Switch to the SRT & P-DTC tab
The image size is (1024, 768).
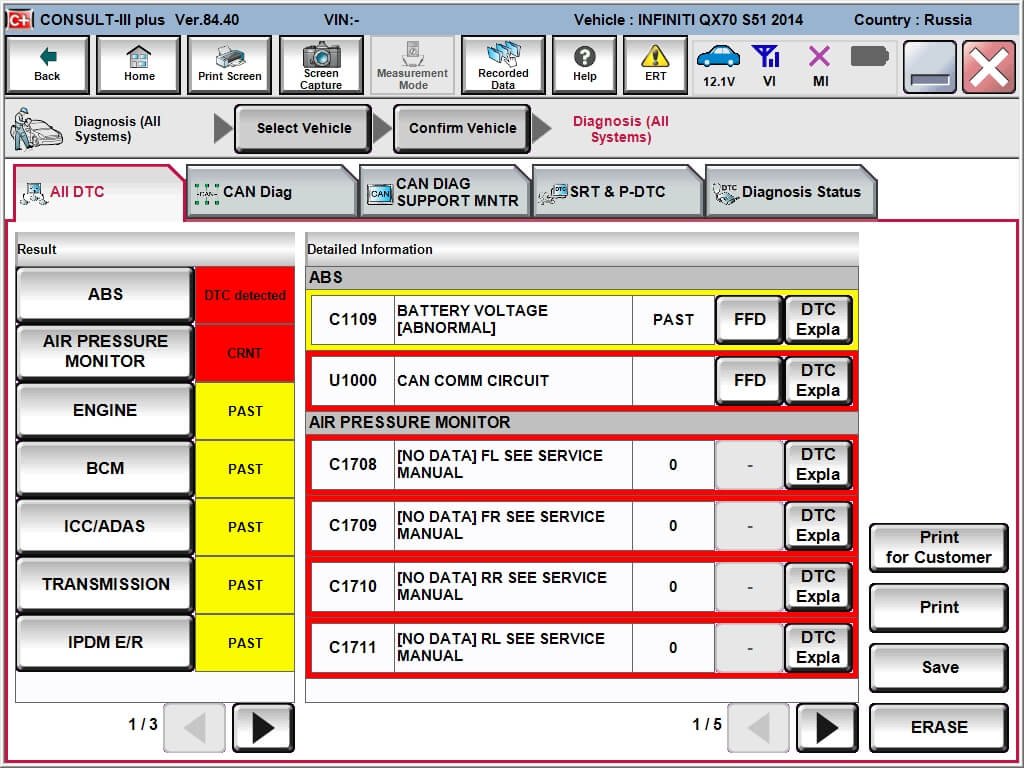click(617, 192)
